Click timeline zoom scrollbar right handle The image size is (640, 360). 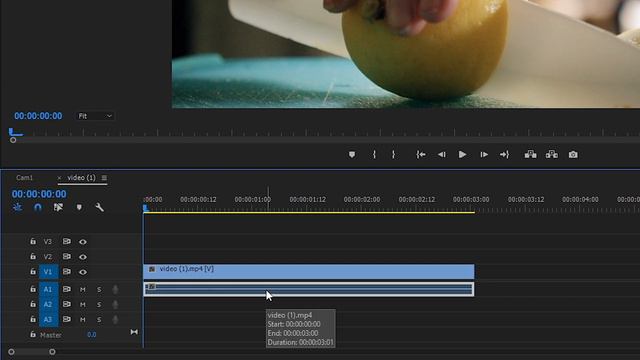click(52, 352)
